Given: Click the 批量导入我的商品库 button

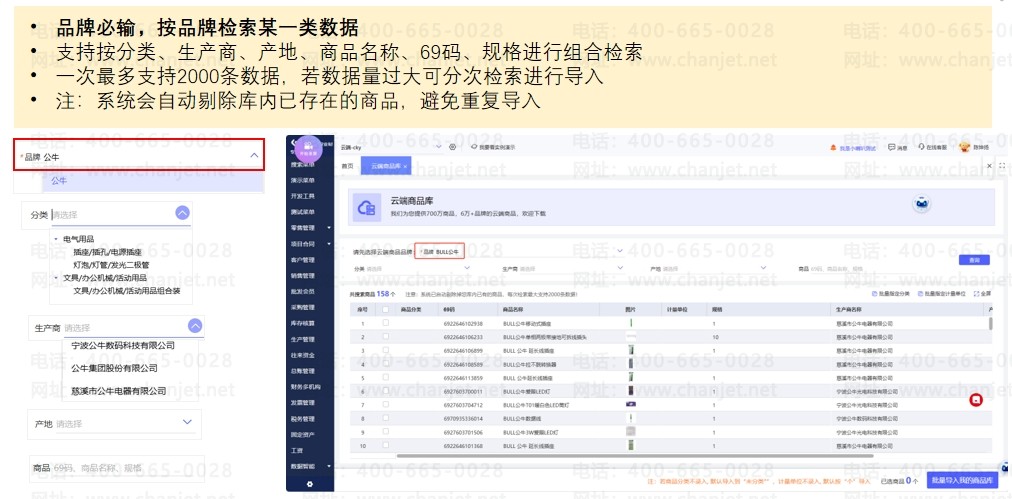Looking at the screenshot, I should 964,481.
